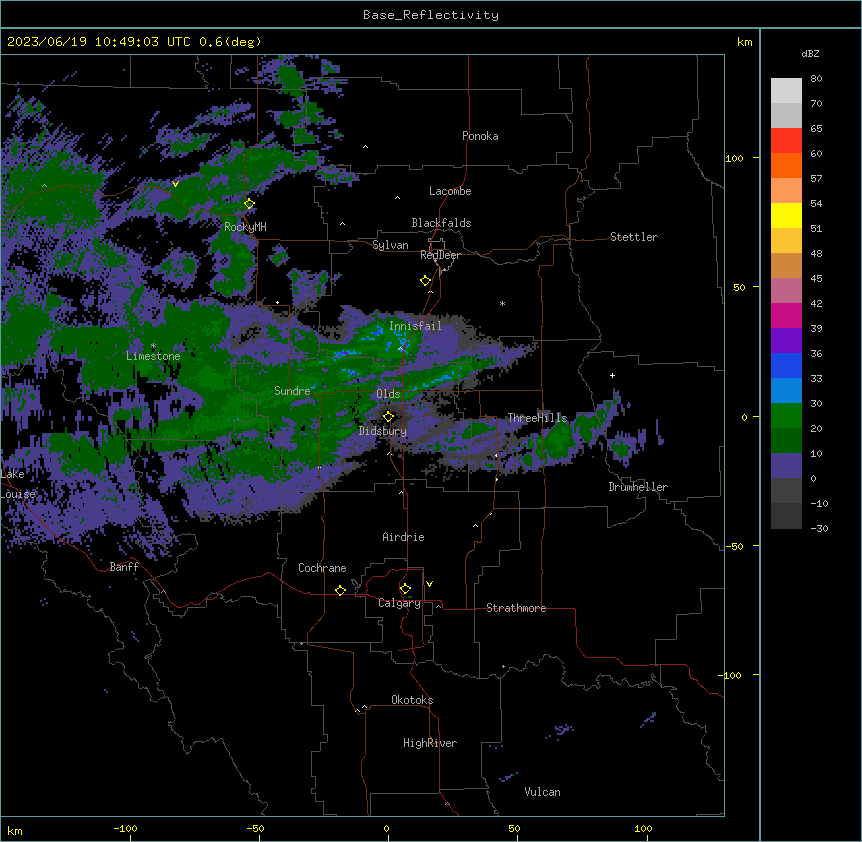Pick the red swatch between 65 and 60 dBZ
The width and height of the screenshot is (862, 842).
click(786, 141)
